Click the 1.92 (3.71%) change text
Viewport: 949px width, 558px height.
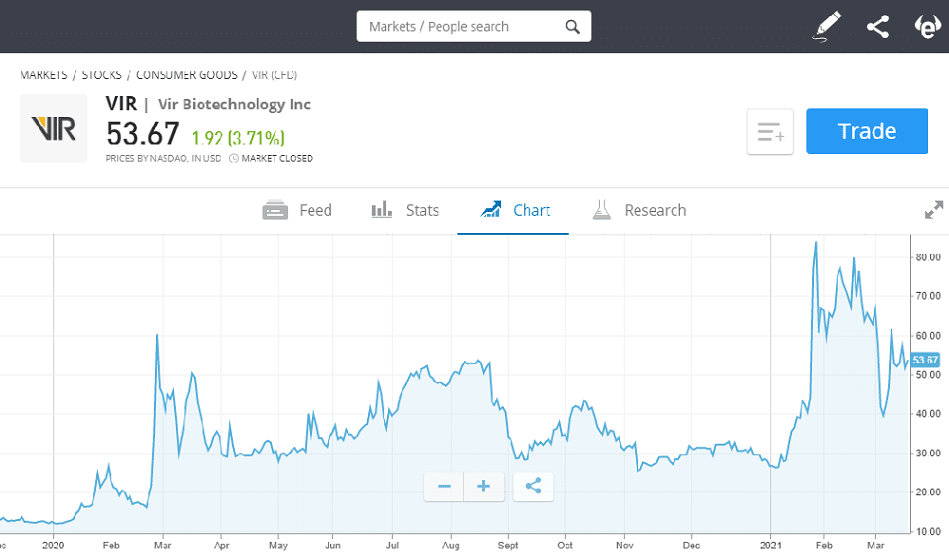[x=238, y=138]
